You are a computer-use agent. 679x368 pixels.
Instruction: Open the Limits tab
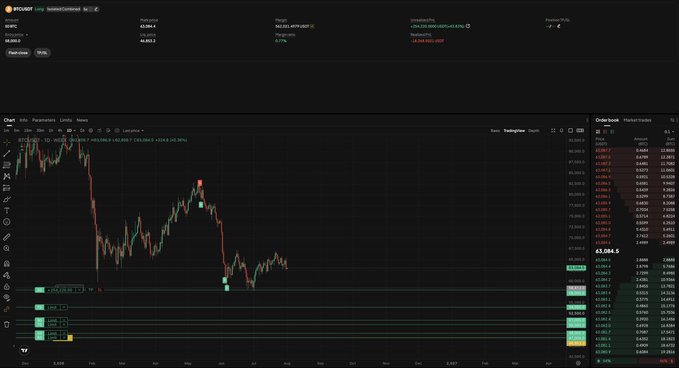66,120
